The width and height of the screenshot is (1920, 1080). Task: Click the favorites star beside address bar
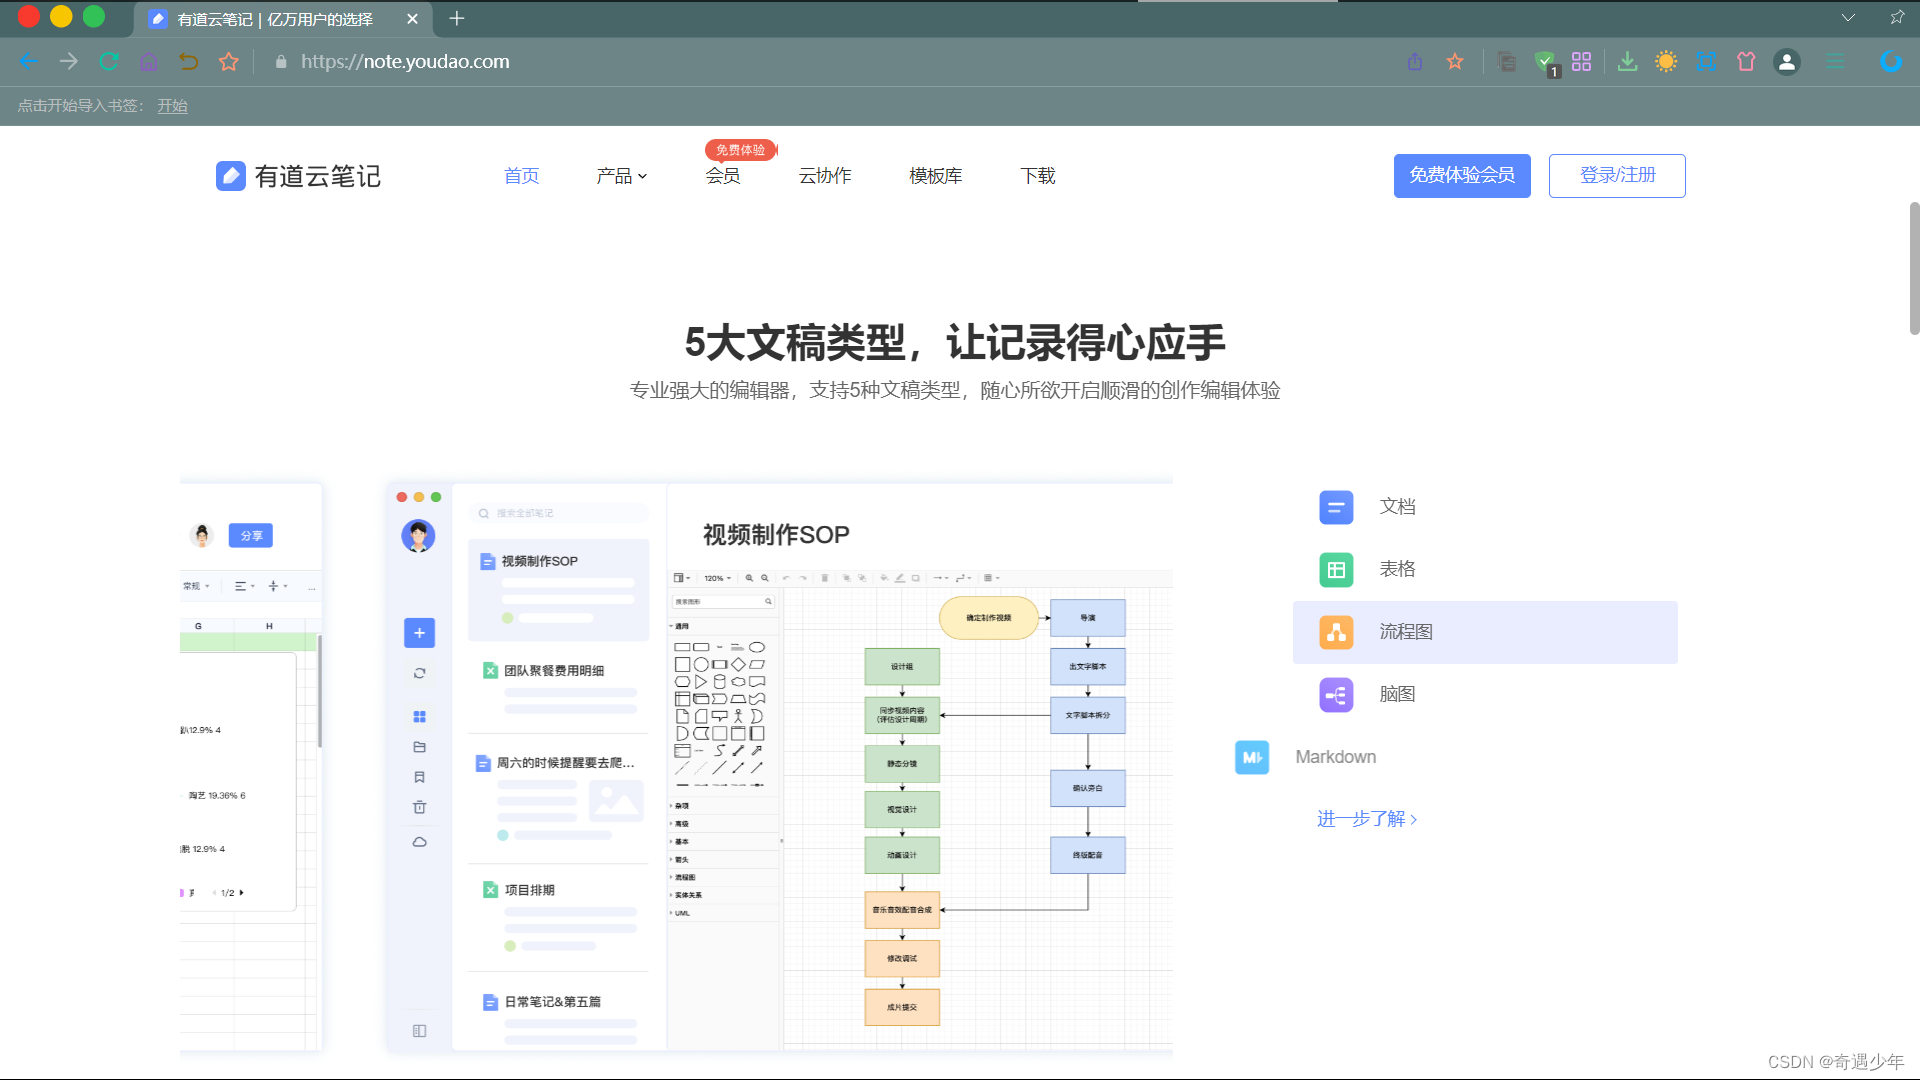tap(229, 61)
